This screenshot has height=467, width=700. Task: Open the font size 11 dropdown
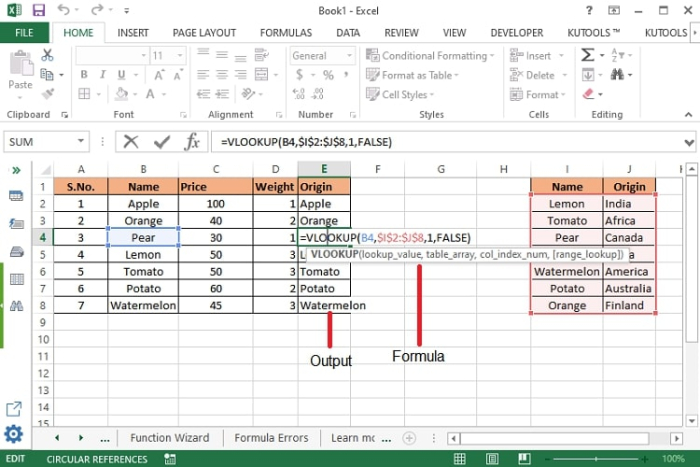click(x=180, y=55)
